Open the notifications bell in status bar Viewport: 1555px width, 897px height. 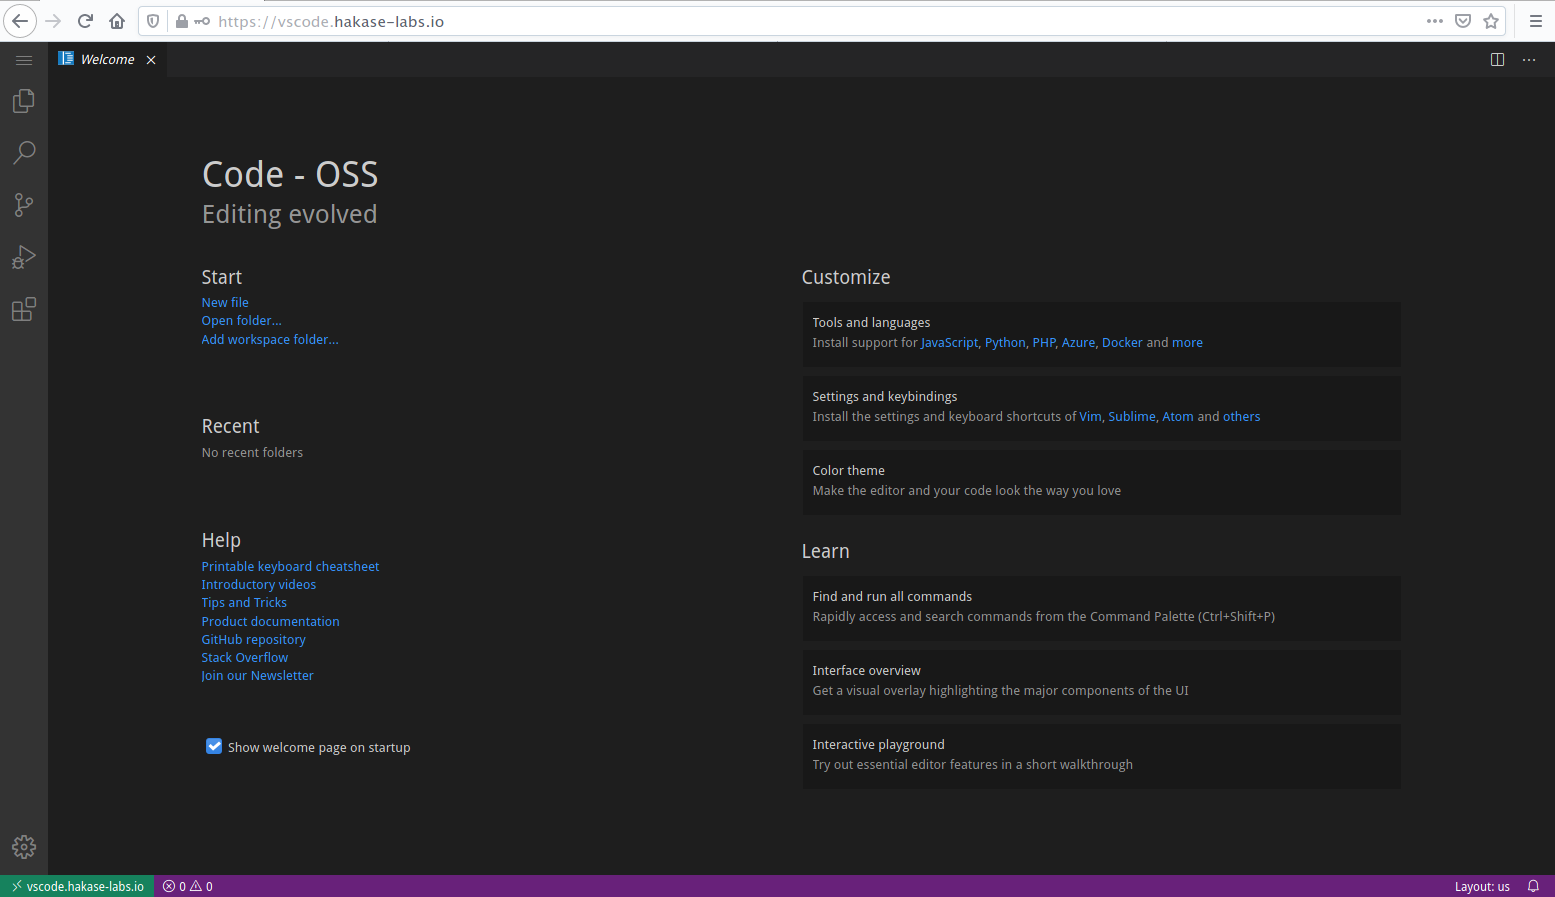1533,886
